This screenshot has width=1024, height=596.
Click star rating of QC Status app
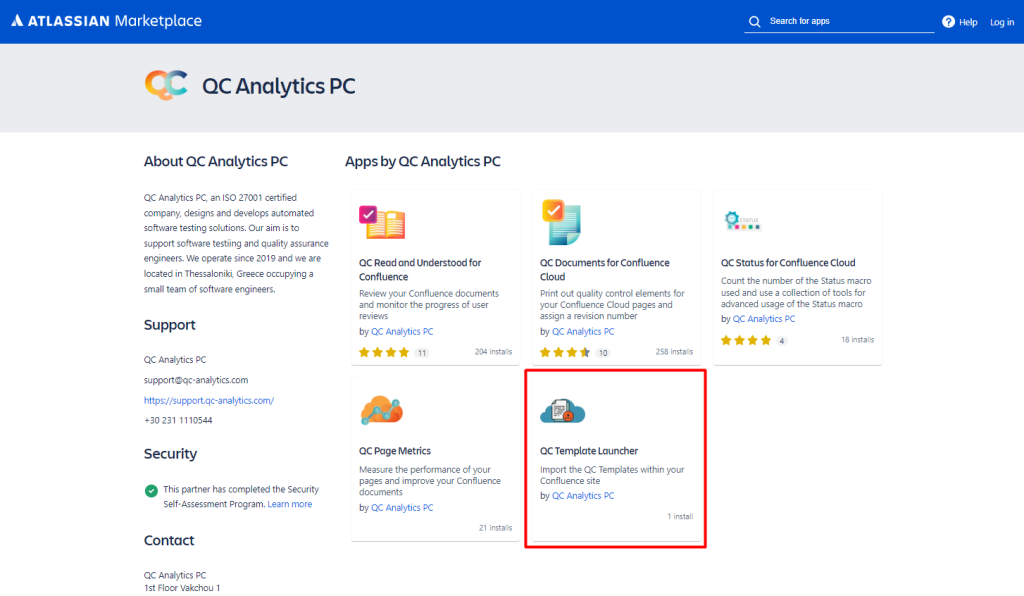point(746,340)
